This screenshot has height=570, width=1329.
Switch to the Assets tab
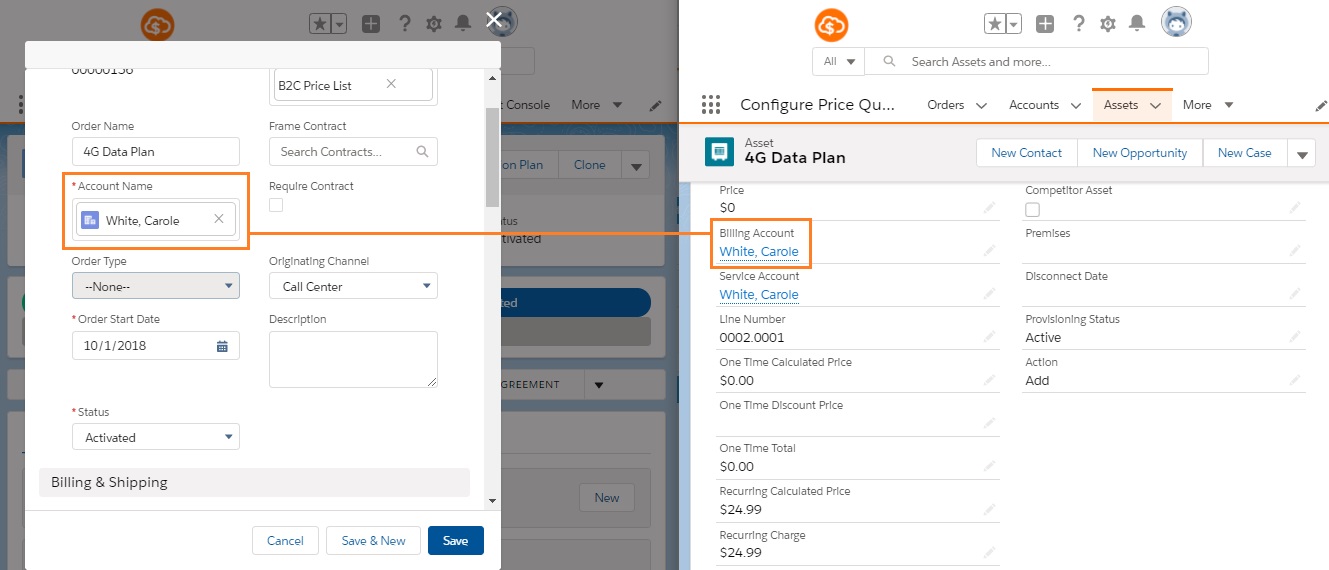coord(1120,105)
